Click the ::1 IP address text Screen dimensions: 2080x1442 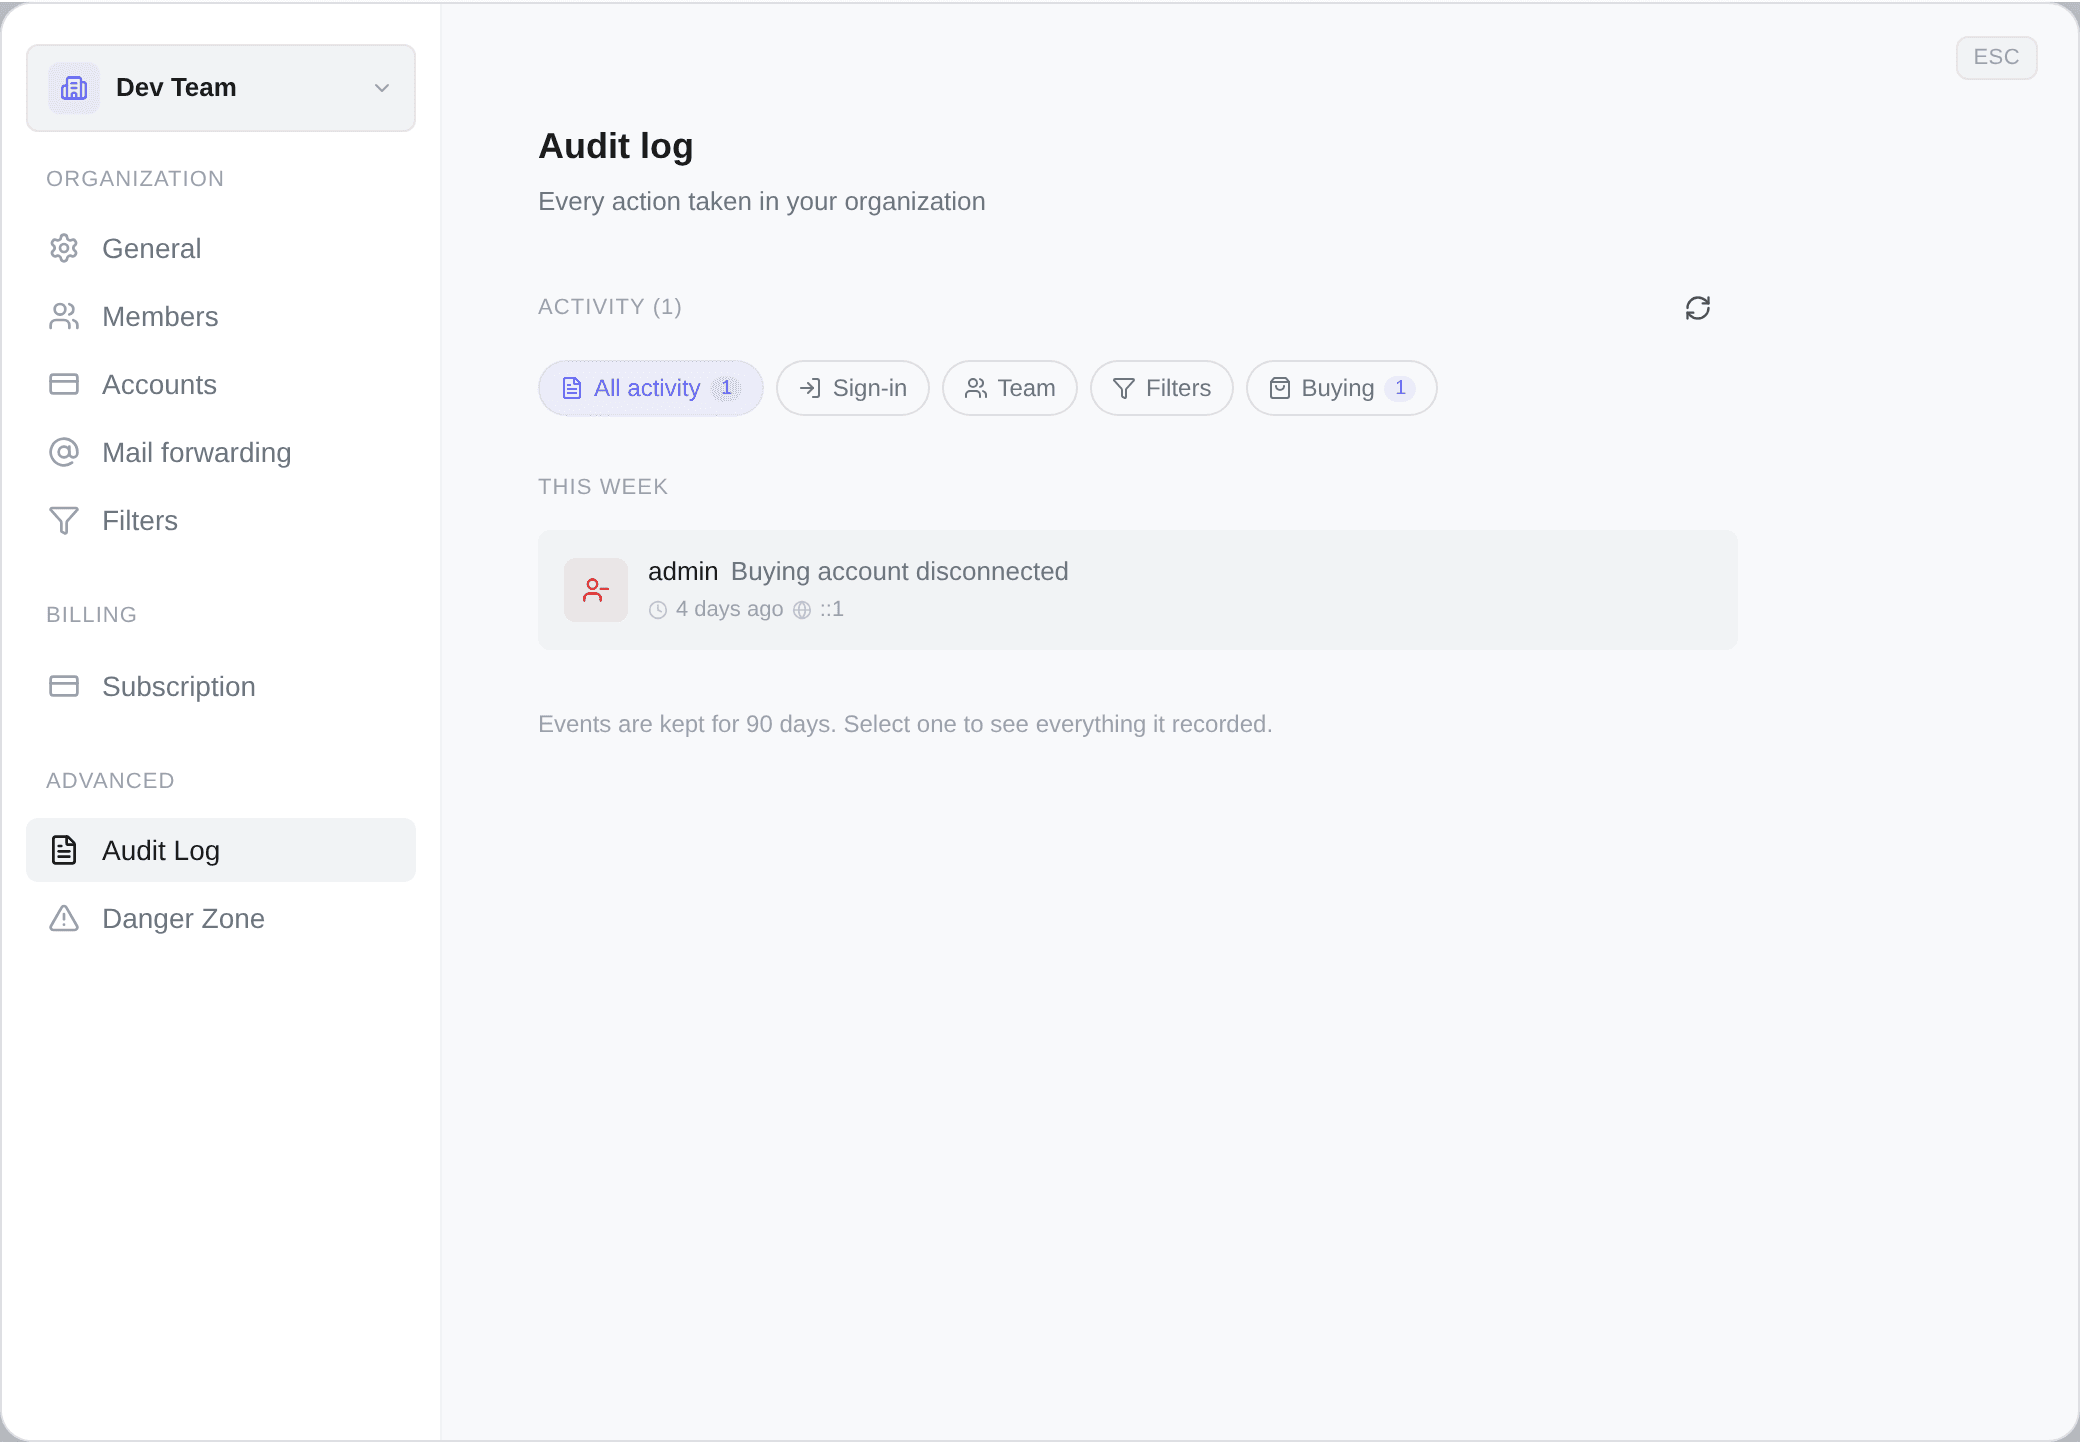coord(832,609)
